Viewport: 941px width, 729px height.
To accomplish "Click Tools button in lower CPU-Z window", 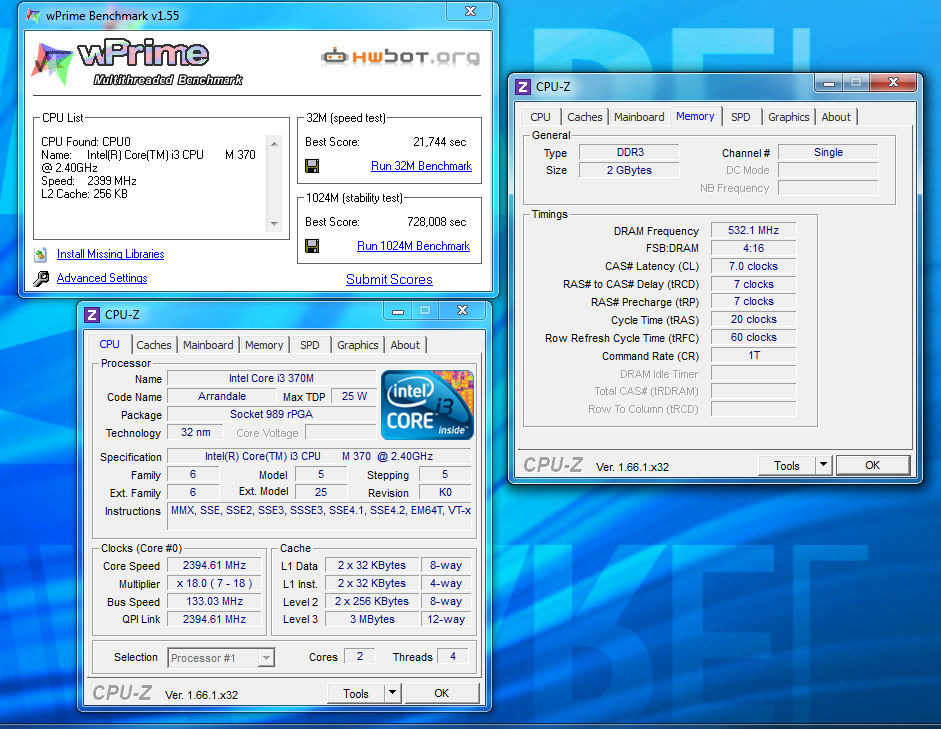I will coord(356,694).
